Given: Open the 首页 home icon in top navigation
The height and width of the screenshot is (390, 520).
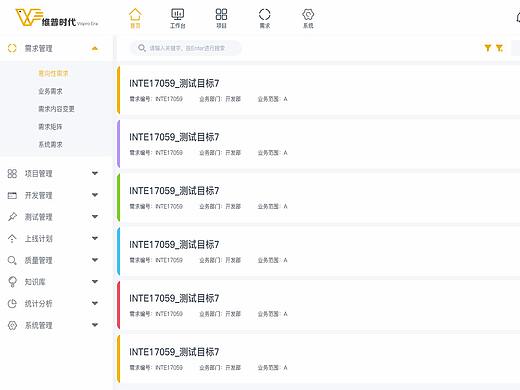Looking at the screenshot, I should 135,15.
